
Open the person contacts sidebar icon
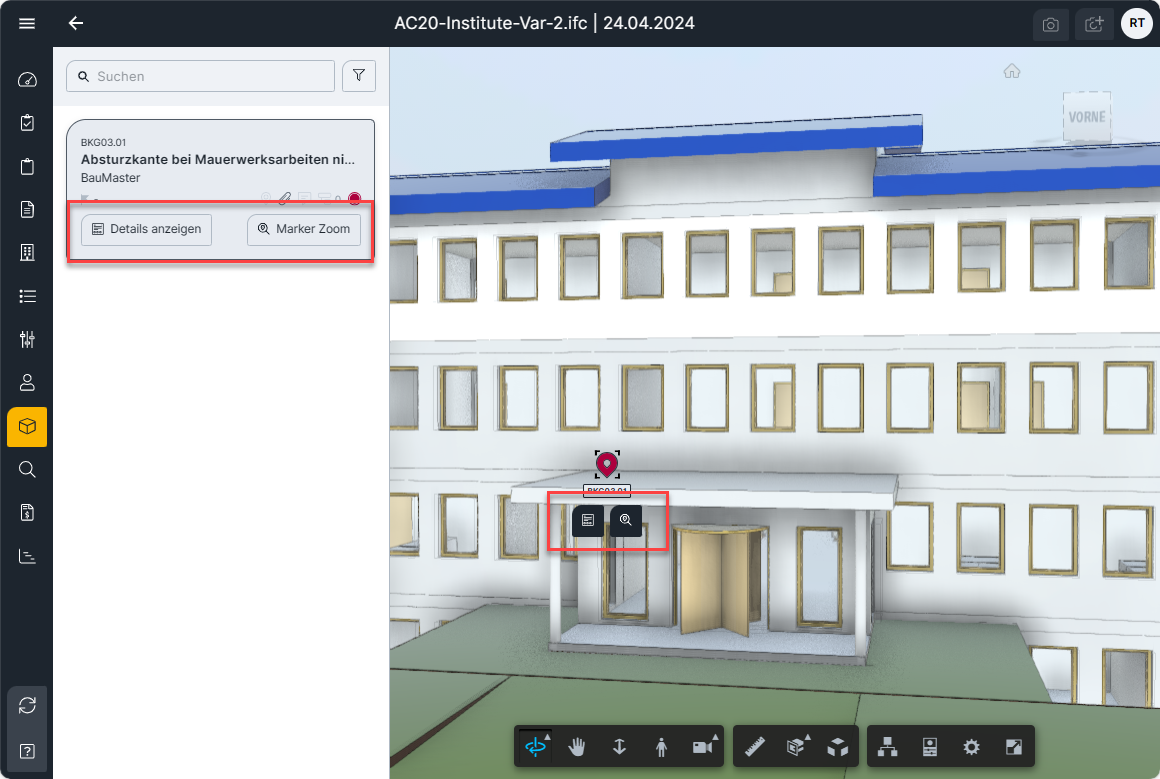(27, 382)
